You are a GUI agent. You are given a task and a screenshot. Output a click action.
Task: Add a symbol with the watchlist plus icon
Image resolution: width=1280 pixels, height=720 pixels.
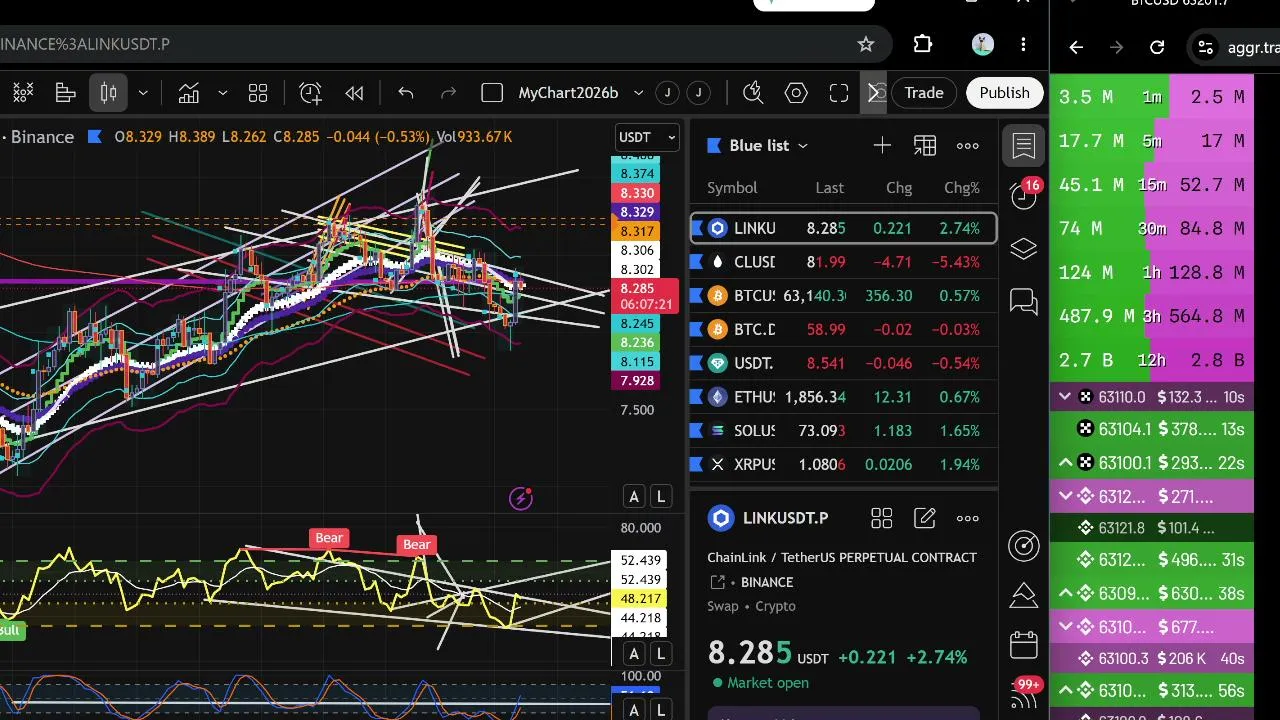coord(882,146)
